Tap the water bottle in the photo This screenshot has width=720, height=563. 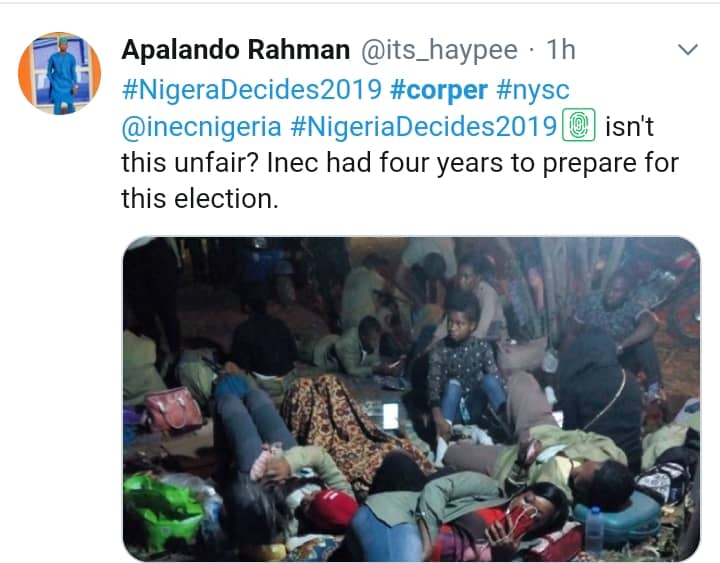[595, 528]
